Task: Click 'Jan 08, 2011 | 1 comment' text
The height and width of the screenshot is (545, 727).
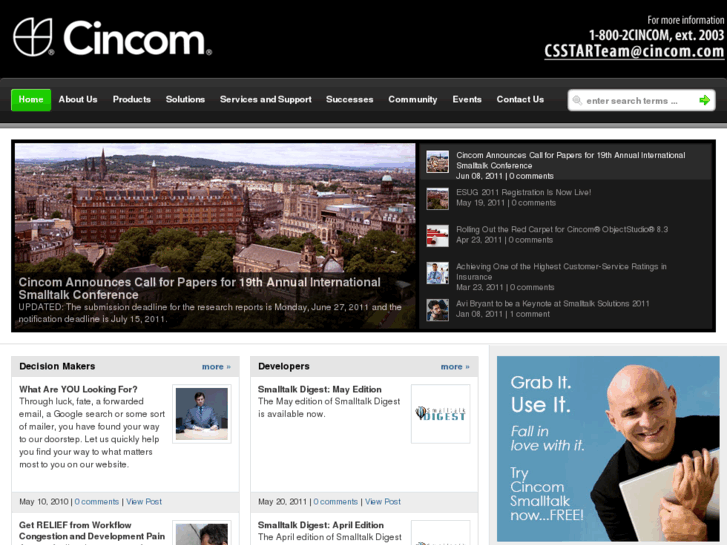Action: [503, 314]
